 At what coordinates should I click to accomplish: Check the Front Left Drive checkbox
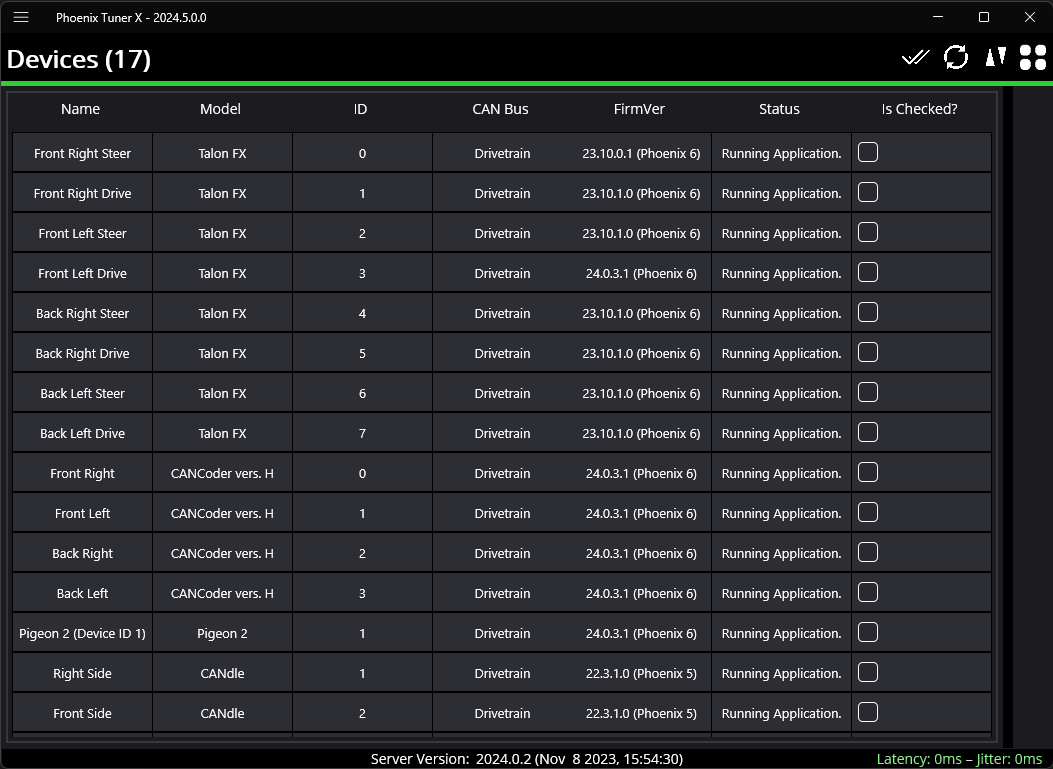pyautogui.click(x=868, y=273)
